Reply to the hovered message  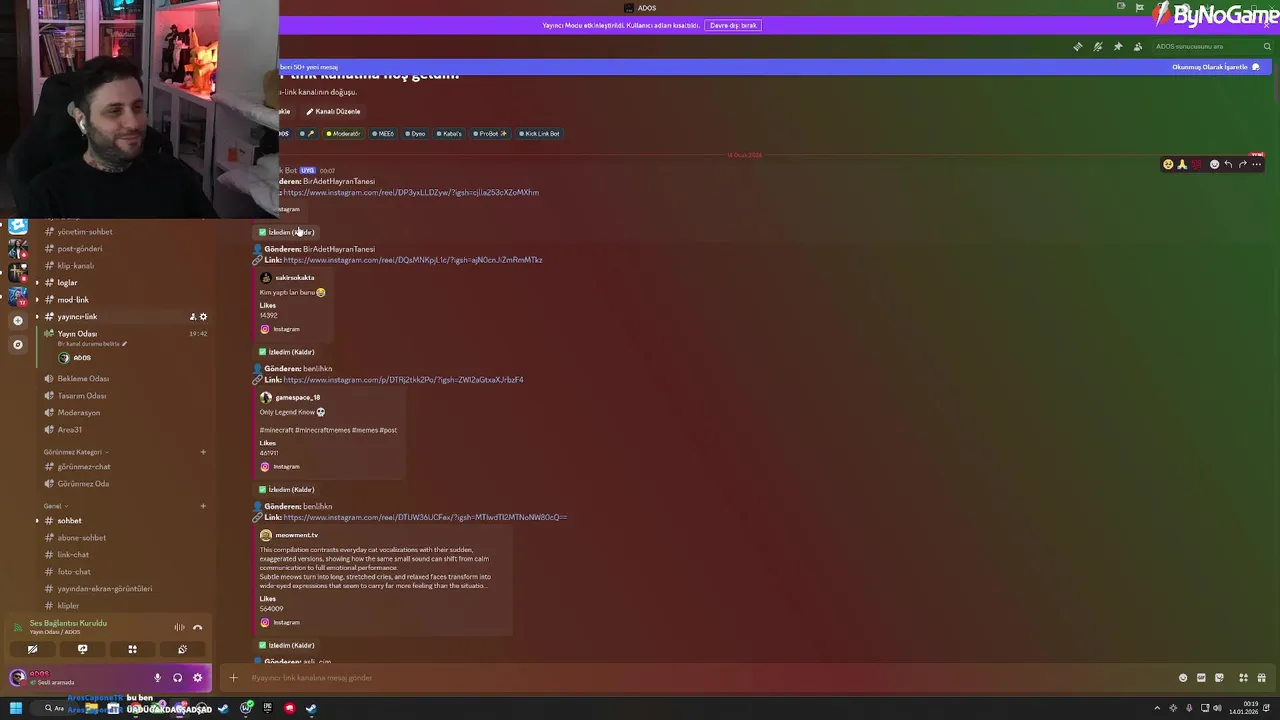[x=1228, y=165]
